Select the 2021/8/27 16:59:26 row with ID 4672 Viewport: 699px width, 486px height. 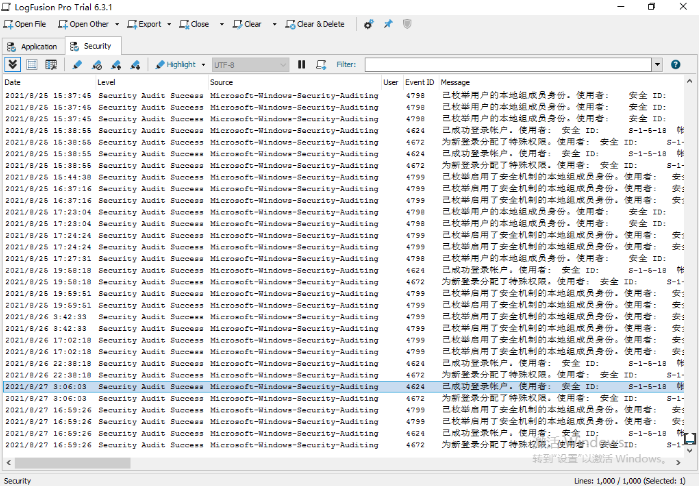coord(343,445)
